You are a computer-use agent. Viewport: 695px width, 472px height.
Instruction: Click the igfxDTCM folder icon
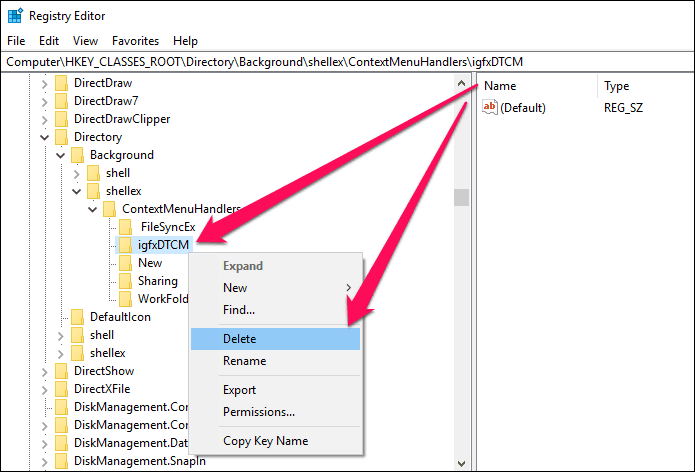point(125,245)
